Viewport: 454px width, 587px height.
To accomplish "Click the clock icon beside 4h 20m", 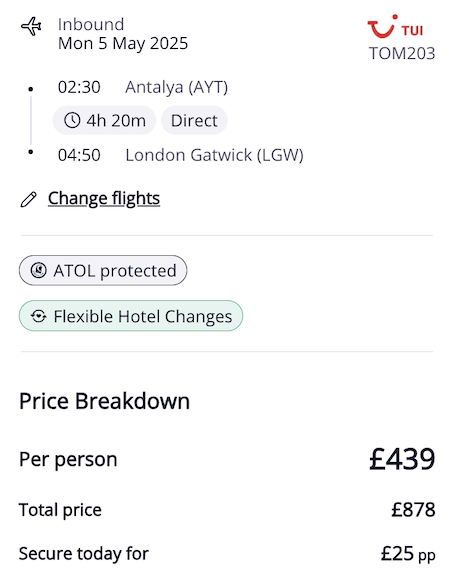I will [x=72, y=121].
